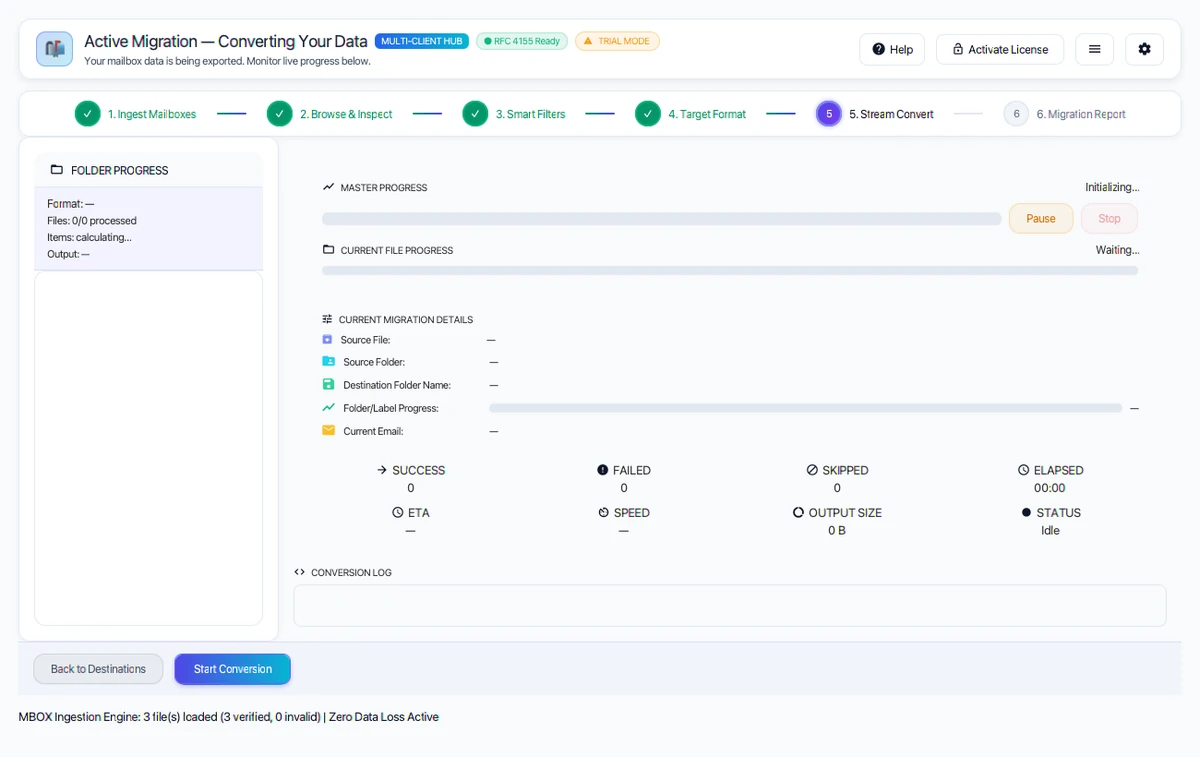Viewport: 1200px width, 757px height.
Task: Click the Status dot icon
Action: point(1026,512)
